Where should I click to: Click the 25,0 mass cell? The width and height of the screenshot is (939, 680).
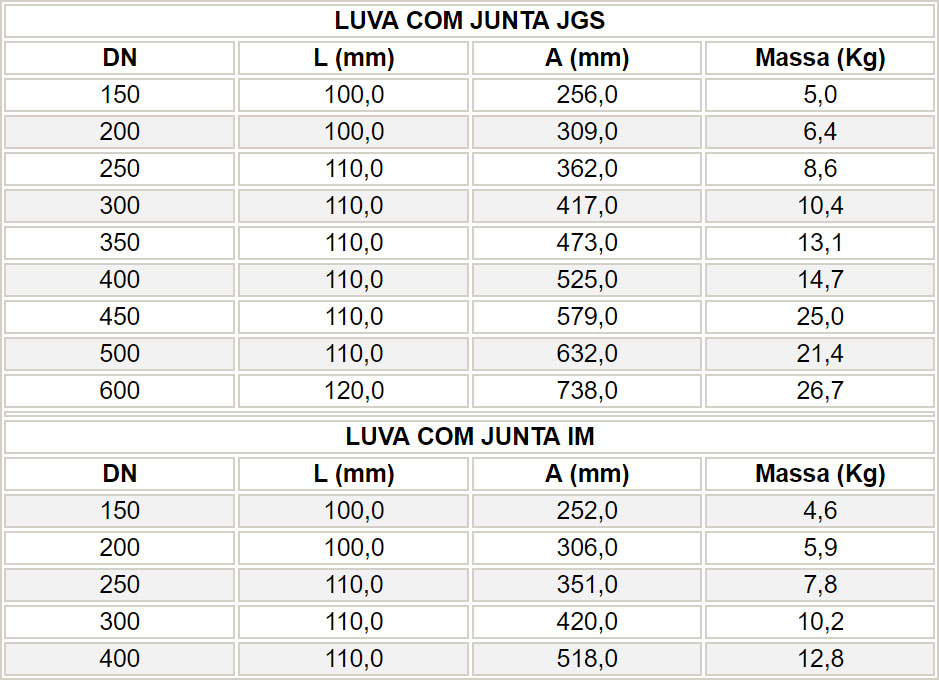[820, 317]
